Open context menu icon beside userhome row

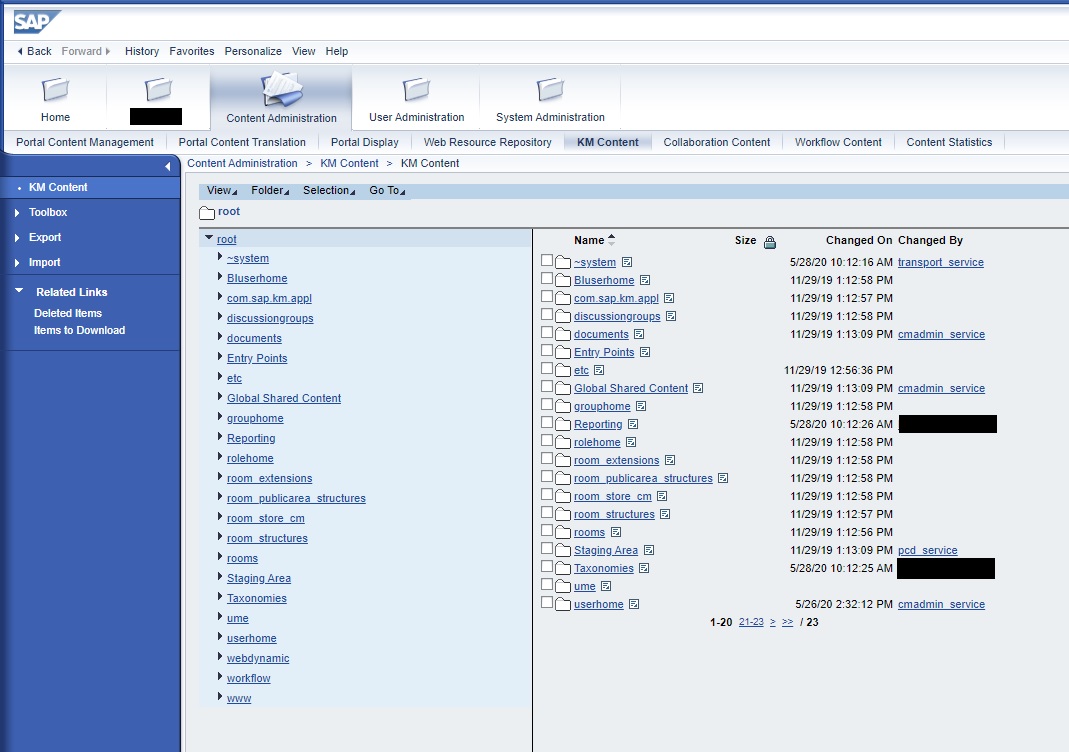tap(634, 604)
